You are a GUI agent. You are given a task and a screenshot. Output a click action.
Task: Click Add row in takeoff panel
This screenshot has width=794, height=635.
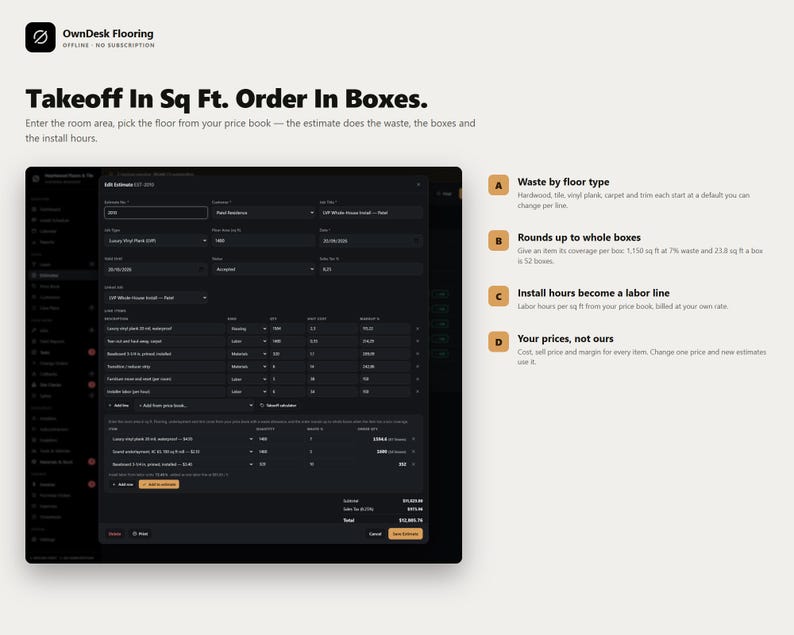click(123, 485)
